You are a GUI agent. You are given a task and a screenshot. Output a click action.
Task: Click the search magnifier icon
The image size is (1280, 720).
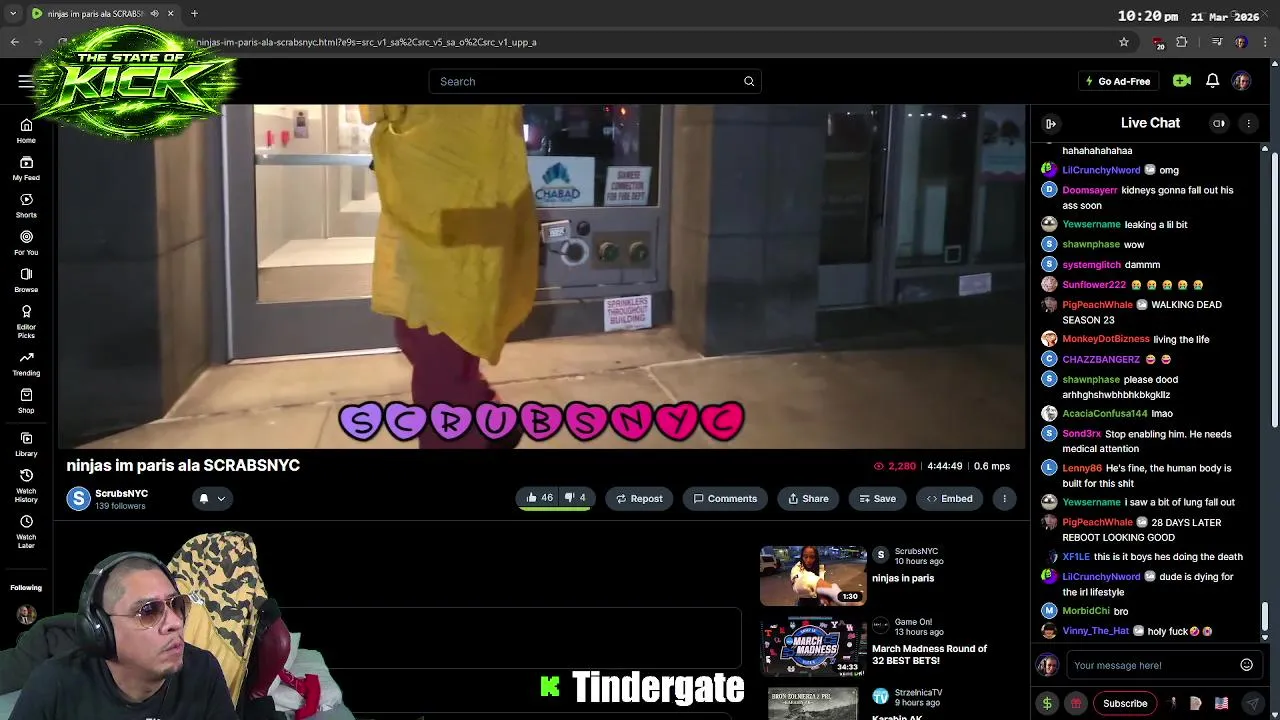point(749,81)
